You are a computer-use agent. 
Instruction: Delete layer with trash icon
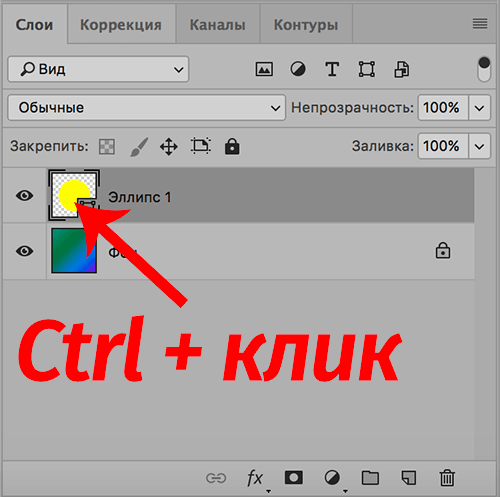[x=447, y=478]
